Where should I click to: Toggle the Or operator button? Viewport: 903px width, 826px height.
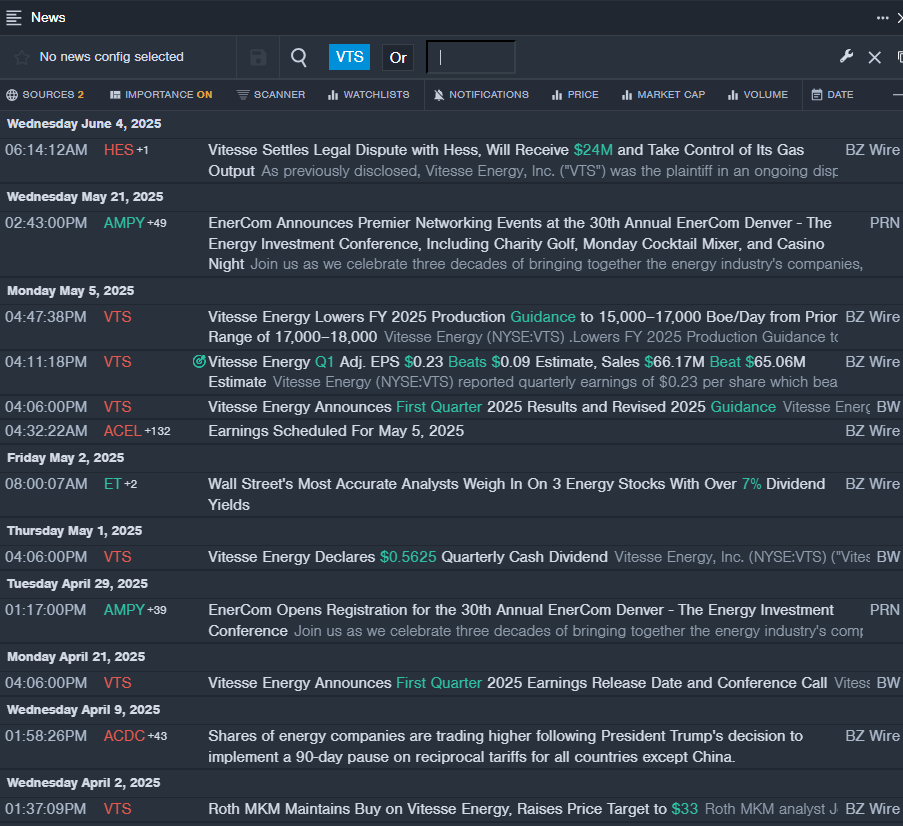click(398, 58)
